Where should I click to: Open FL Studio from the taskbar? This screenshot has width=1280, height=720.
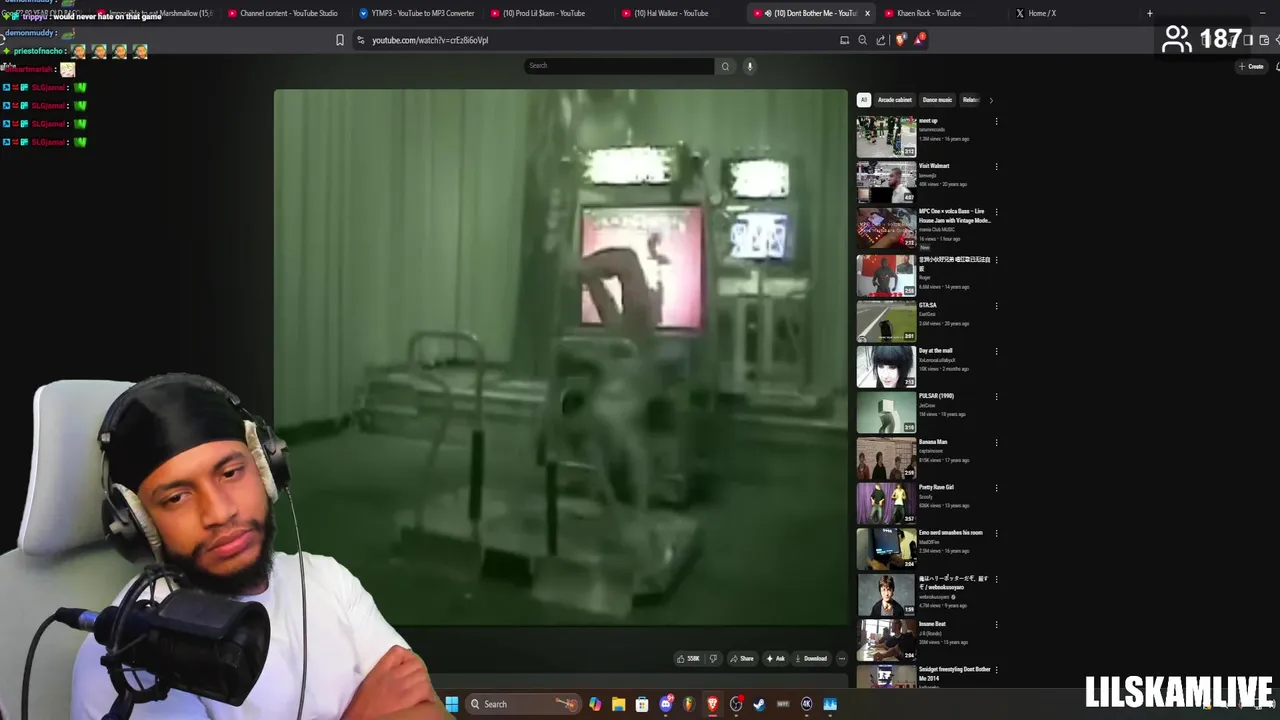click(689, 704)
